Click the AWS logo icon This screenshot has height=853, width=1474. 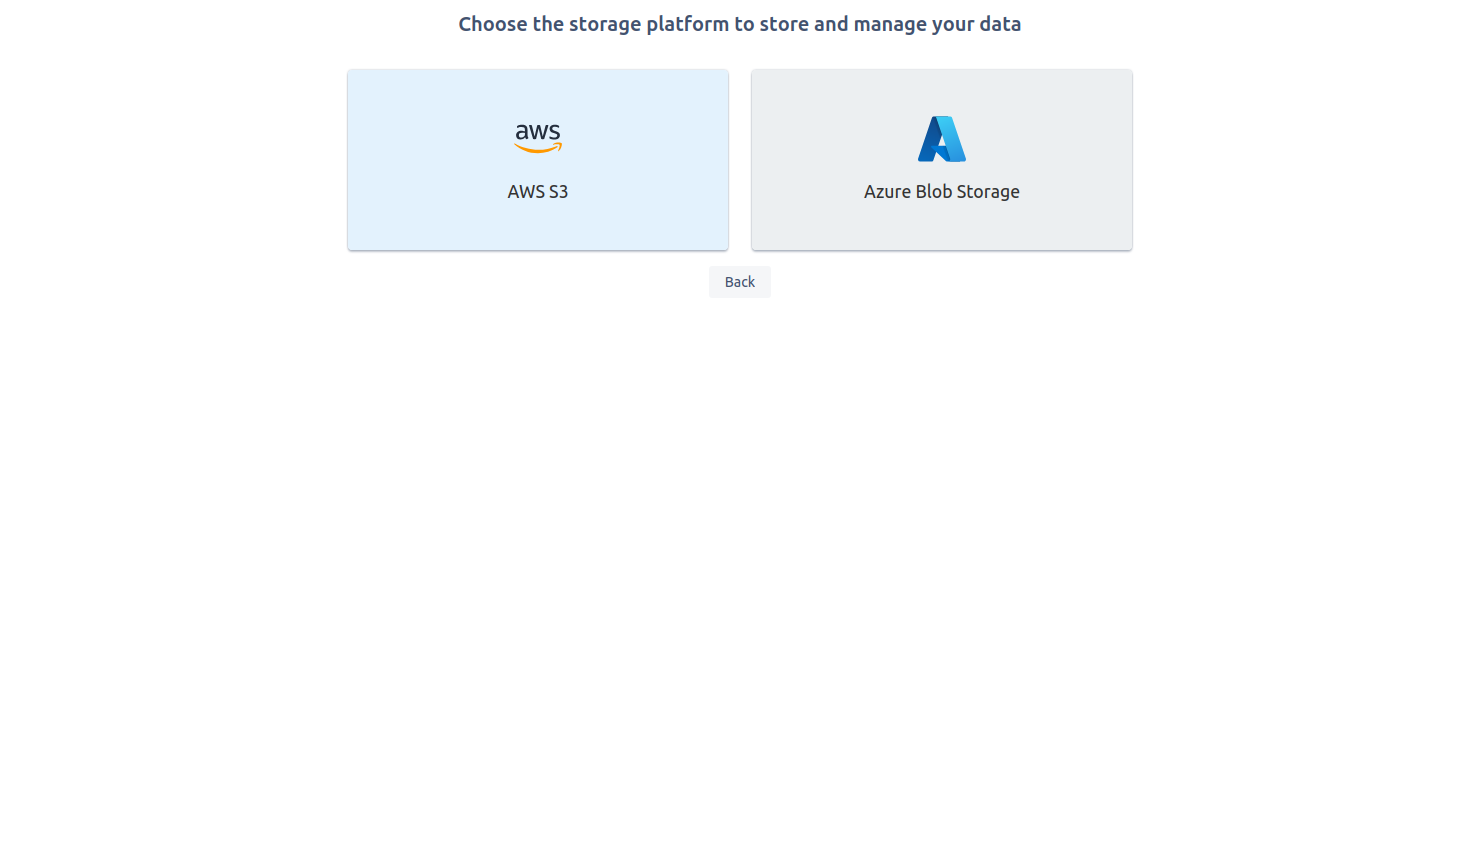538,138
